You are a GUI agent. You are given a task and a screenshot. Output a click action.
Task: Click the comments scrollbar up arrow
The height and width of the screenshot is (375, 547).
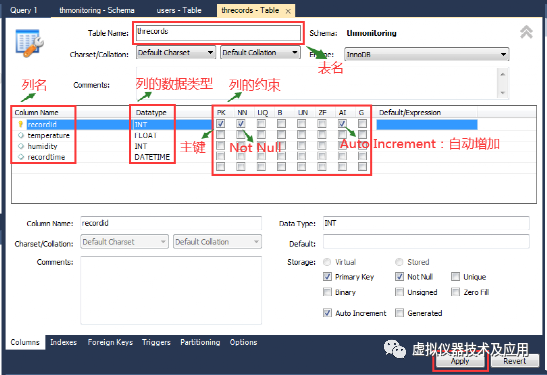503,74
